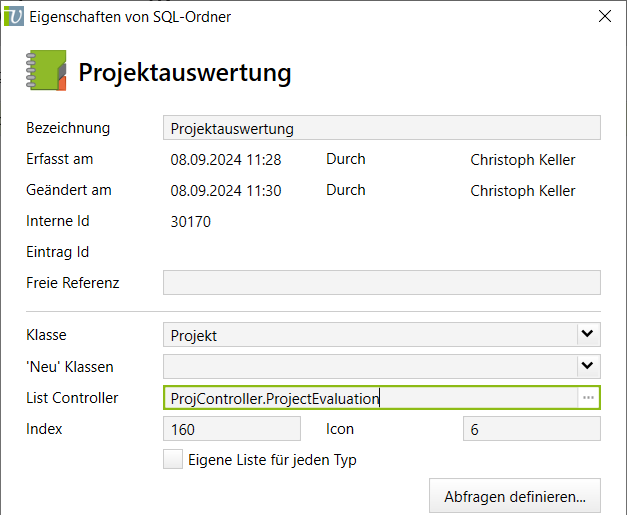627x515 pixels.
Task: Click the application logo in the title bar
Action: (14, 16)
